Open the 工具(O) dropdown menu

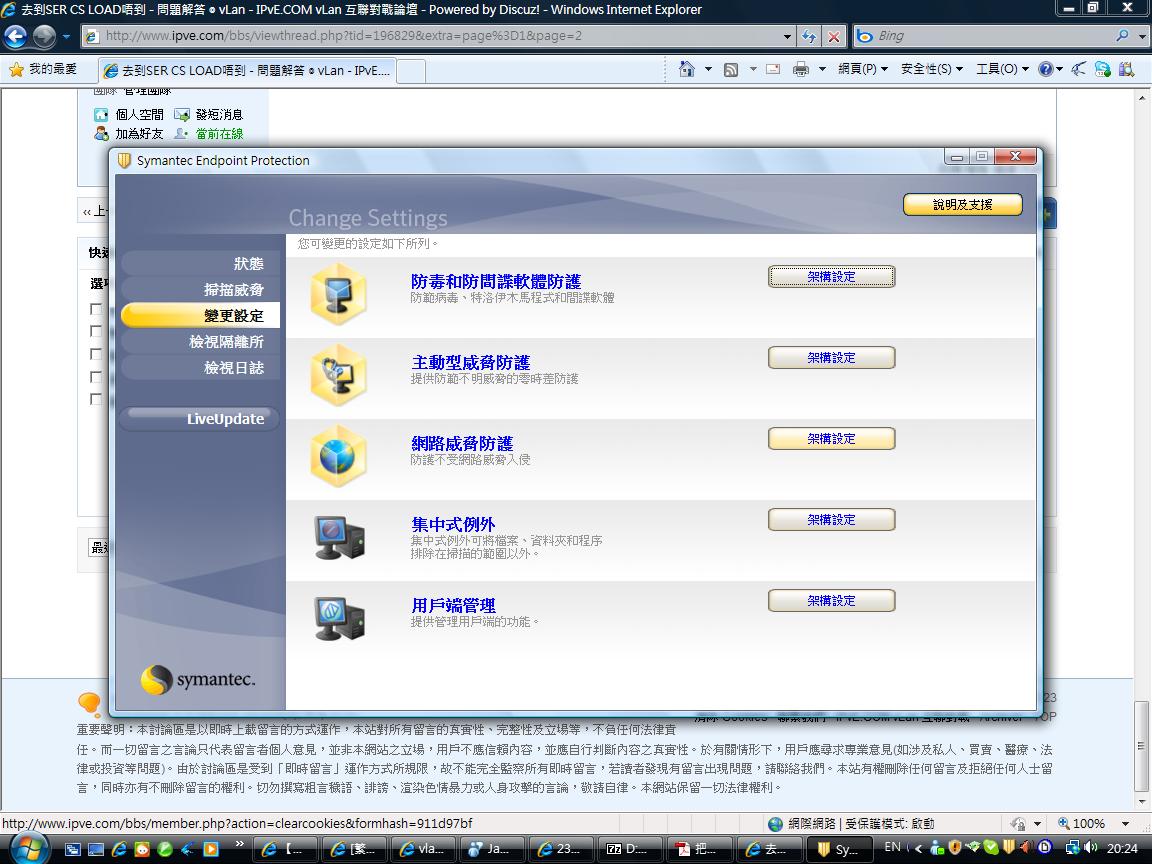point(1002,69)
